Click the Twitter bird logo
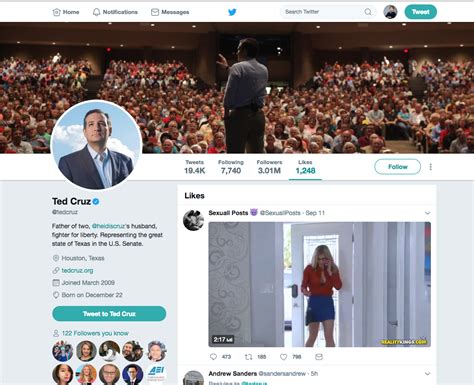This screenshot has height=385, width=474. (232, 12)
